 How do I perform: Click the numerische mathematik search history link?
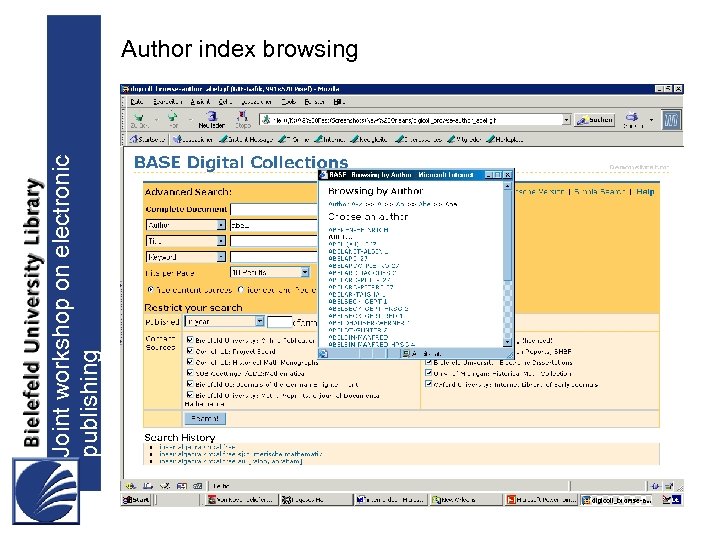coord(240,454)
